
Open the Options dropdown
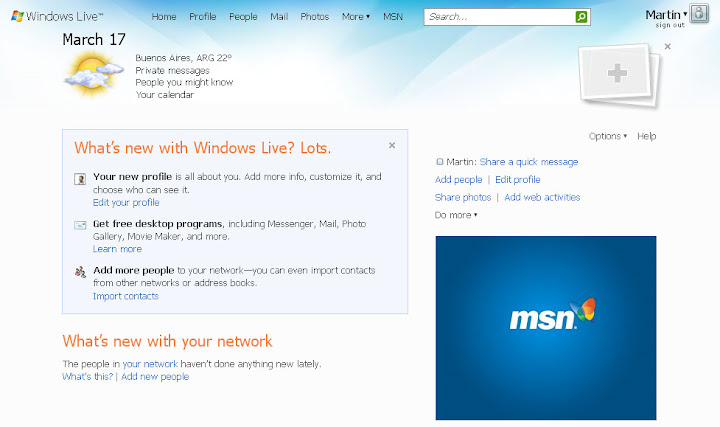coord(608,136)
